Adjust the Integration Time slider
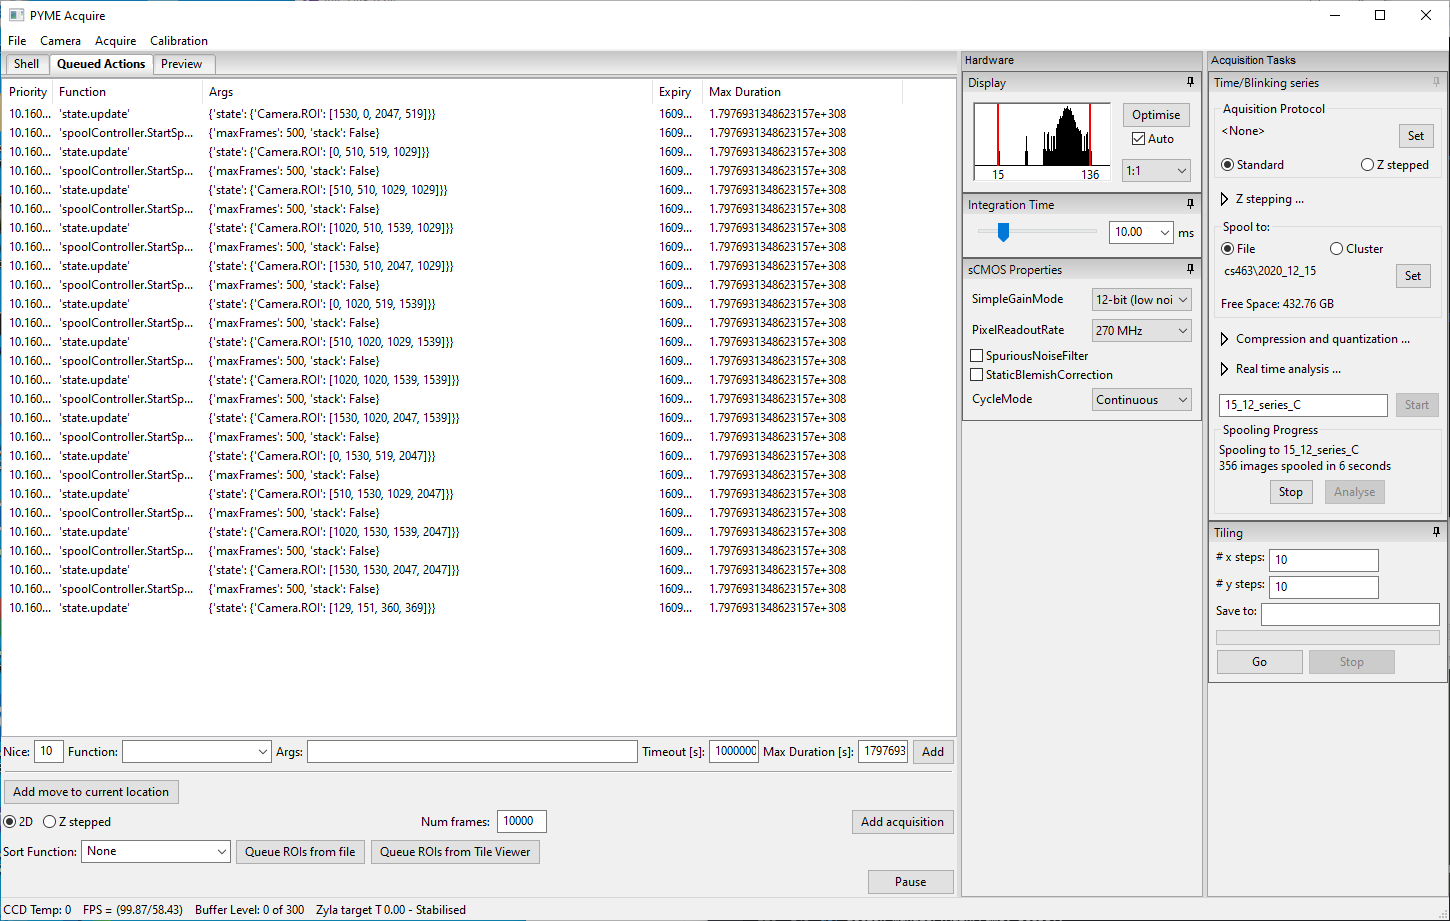 tap(1004, 231)
